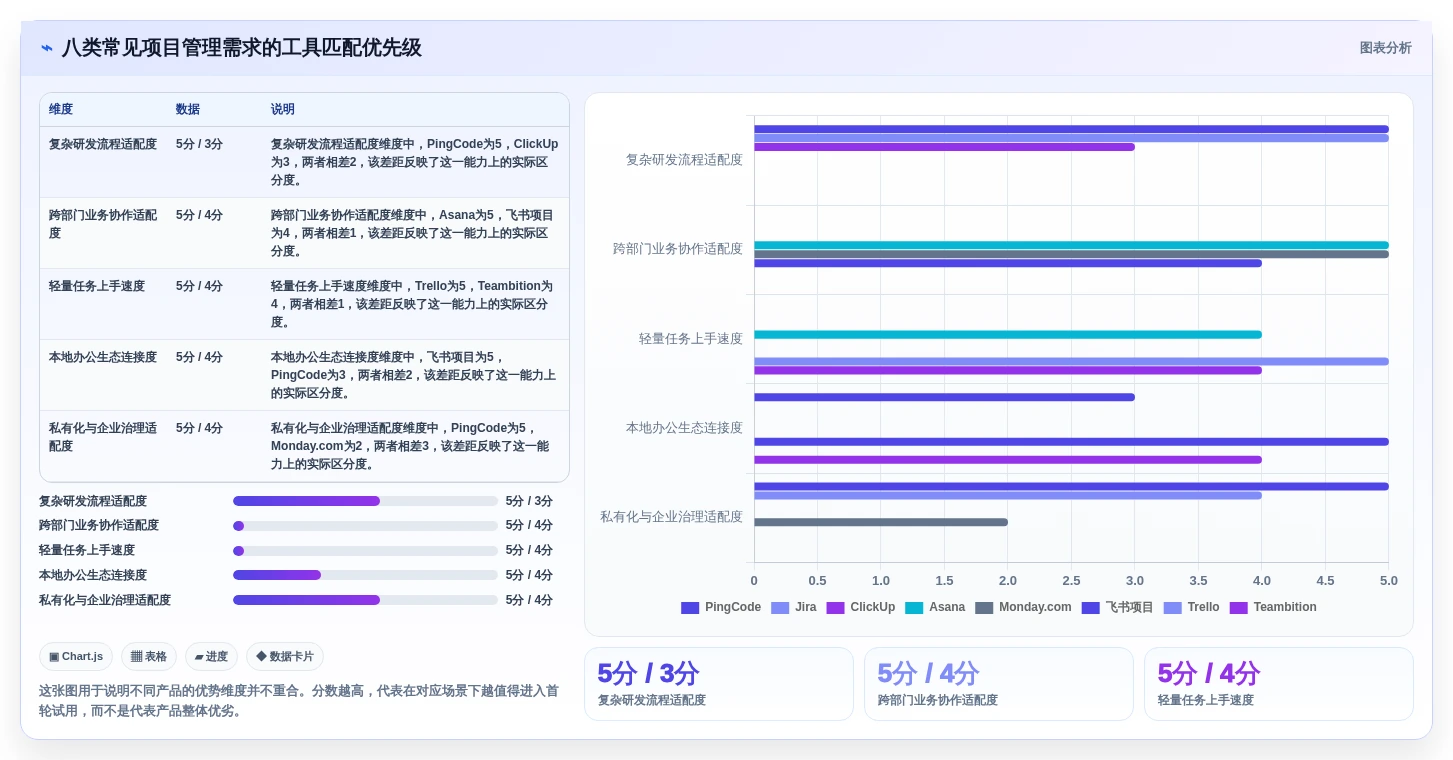The width and height of the screenshot is (1453, 760).
Task: Select the table description mentioning Trello为5
Action: [414, 304]
